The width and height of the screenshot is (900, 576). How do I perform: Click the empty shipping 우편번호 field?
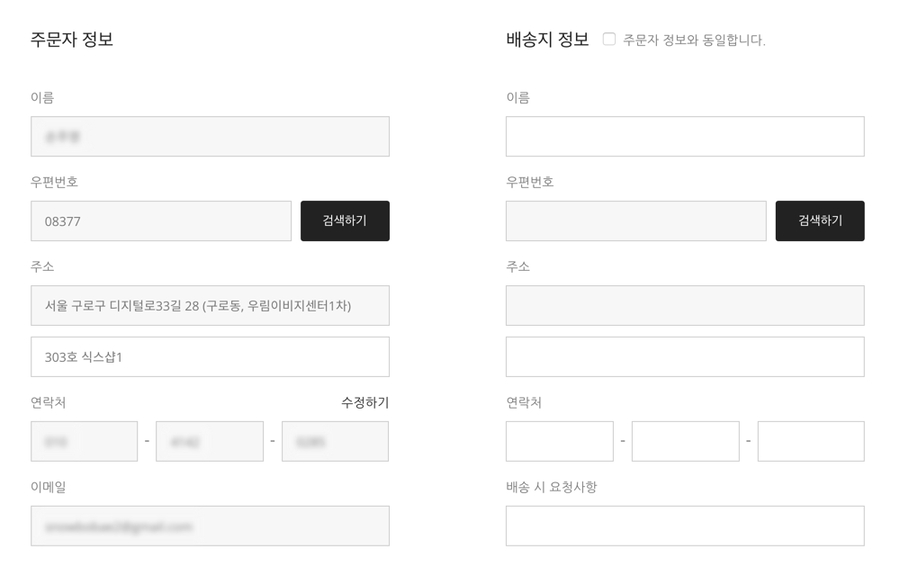(636, 221)
